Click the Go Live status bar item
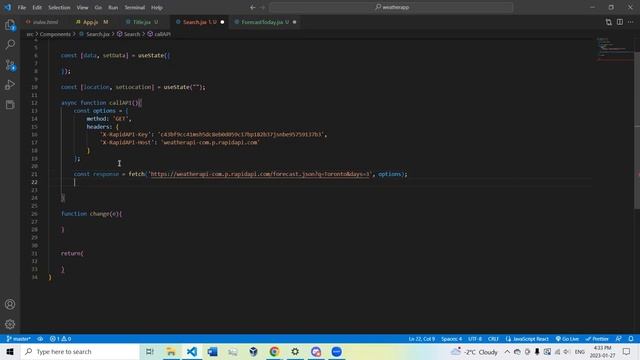 pyautogui.click(x=567, y=339)
